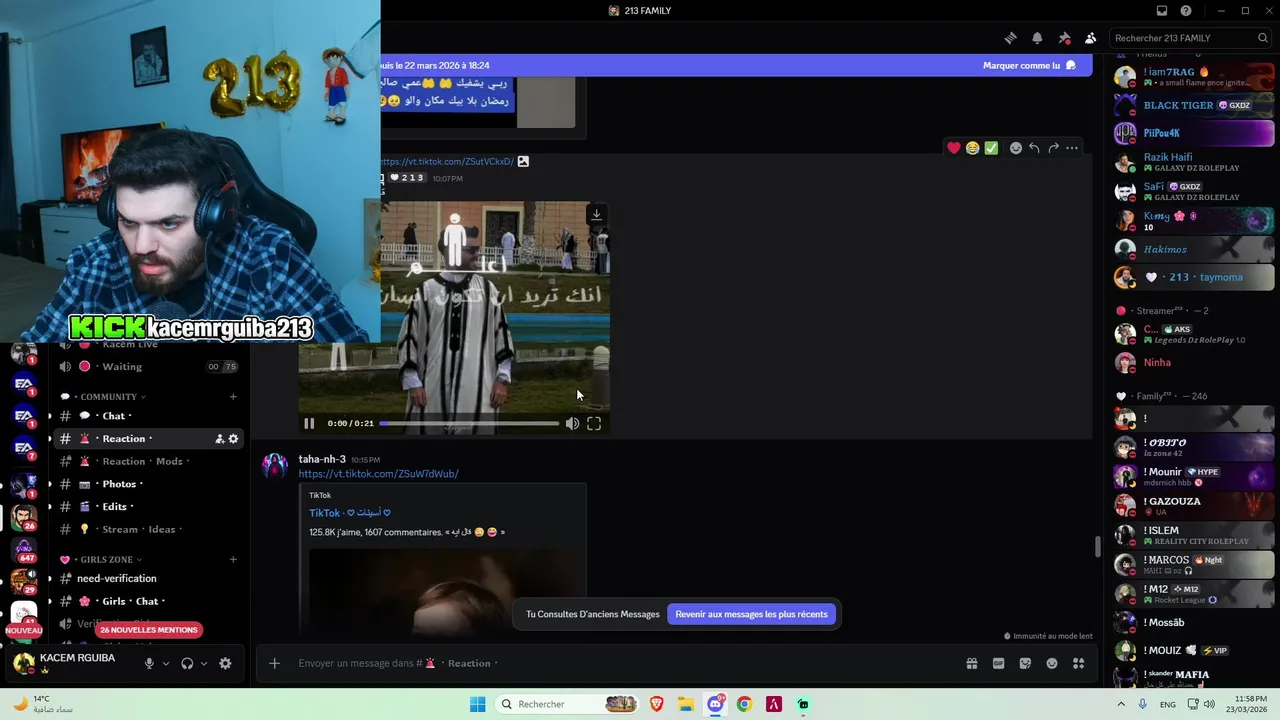Open Windows Start menu
This screenshot has height=720, width=1280.
(478, 704)
